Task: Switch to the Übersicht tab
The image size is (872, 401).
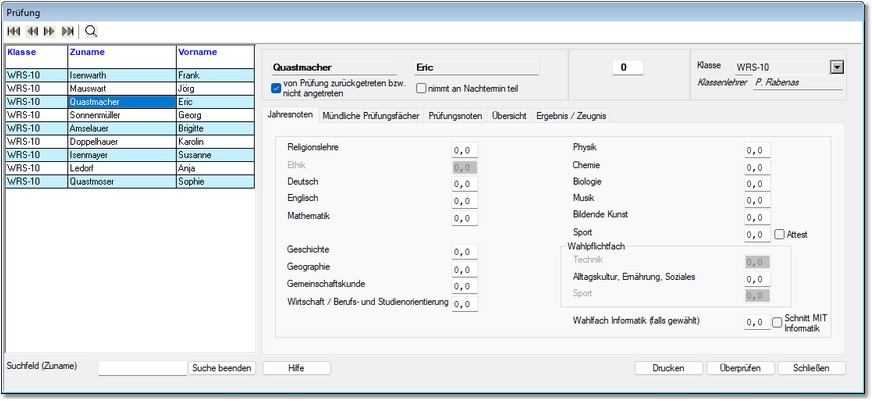Action: tap(509, 116)
